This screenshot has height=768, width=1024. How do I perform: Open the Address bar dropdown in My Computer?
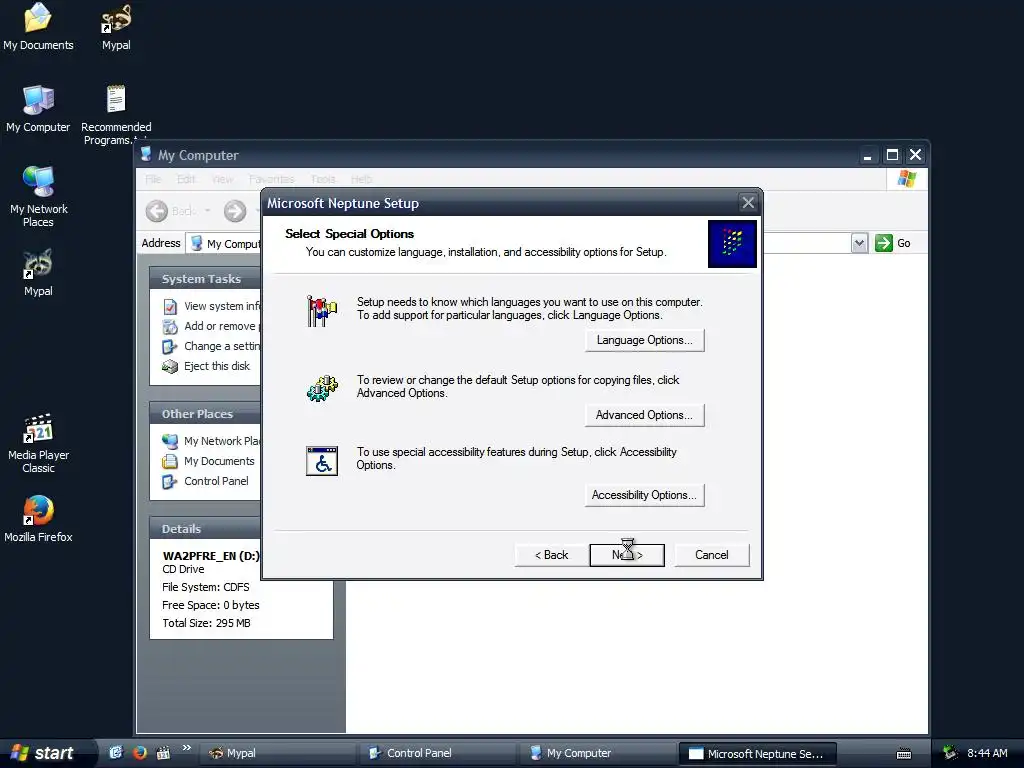859,244
